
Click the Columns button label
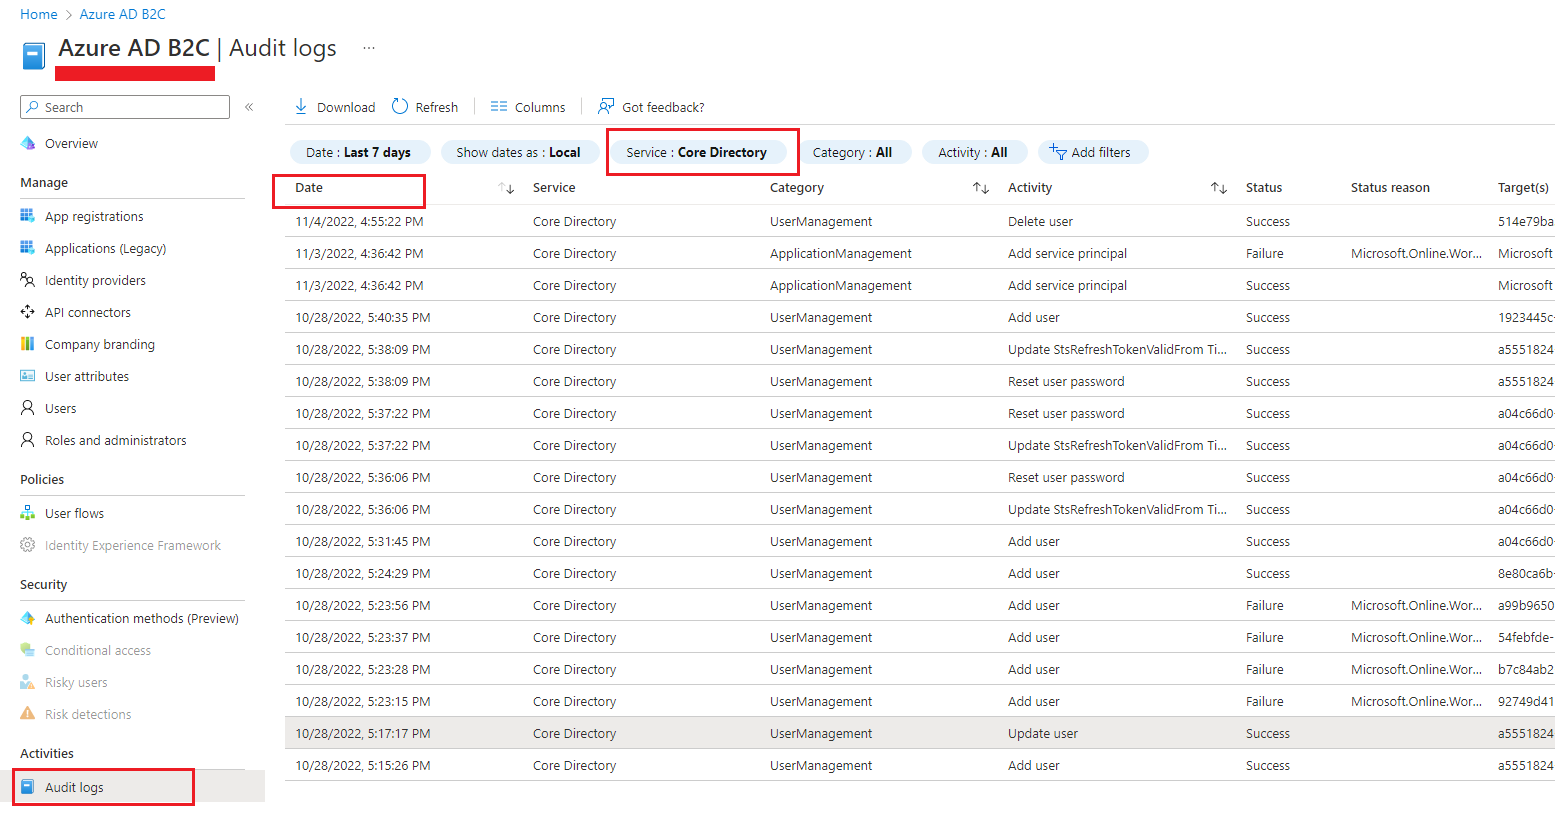540,107
